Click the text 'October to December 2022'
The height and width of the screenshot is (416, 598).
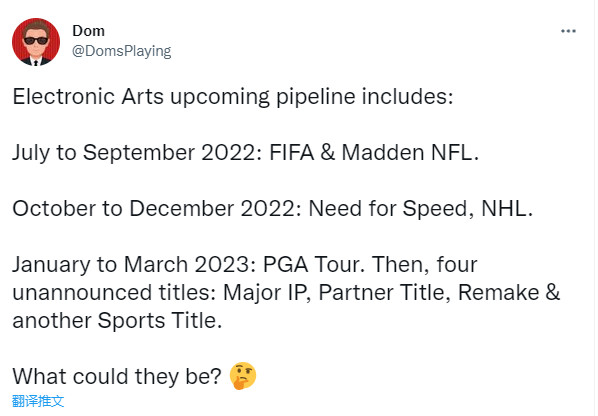click(156, 209)
